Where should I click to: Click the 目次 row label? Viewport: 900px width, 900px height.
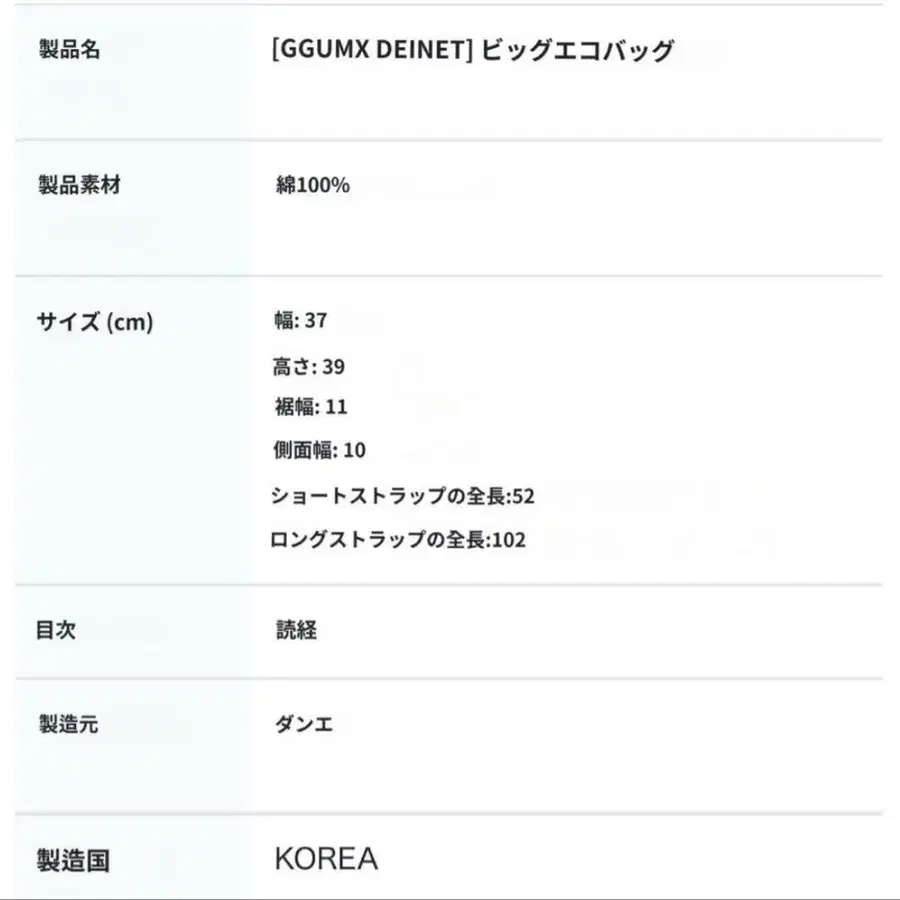pyautogui.click(x=58, y=630)
